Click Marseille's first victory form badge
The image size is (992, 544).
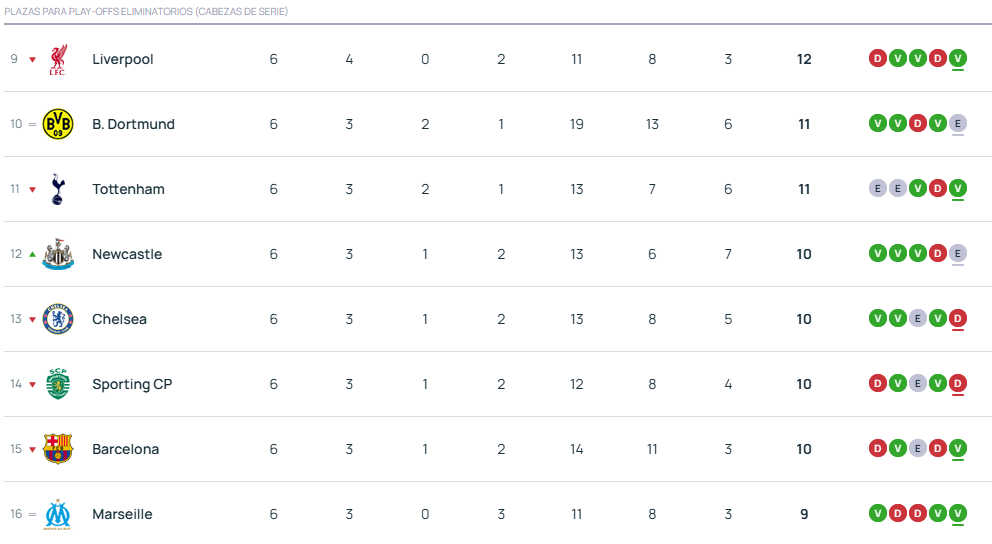point(878,513)
